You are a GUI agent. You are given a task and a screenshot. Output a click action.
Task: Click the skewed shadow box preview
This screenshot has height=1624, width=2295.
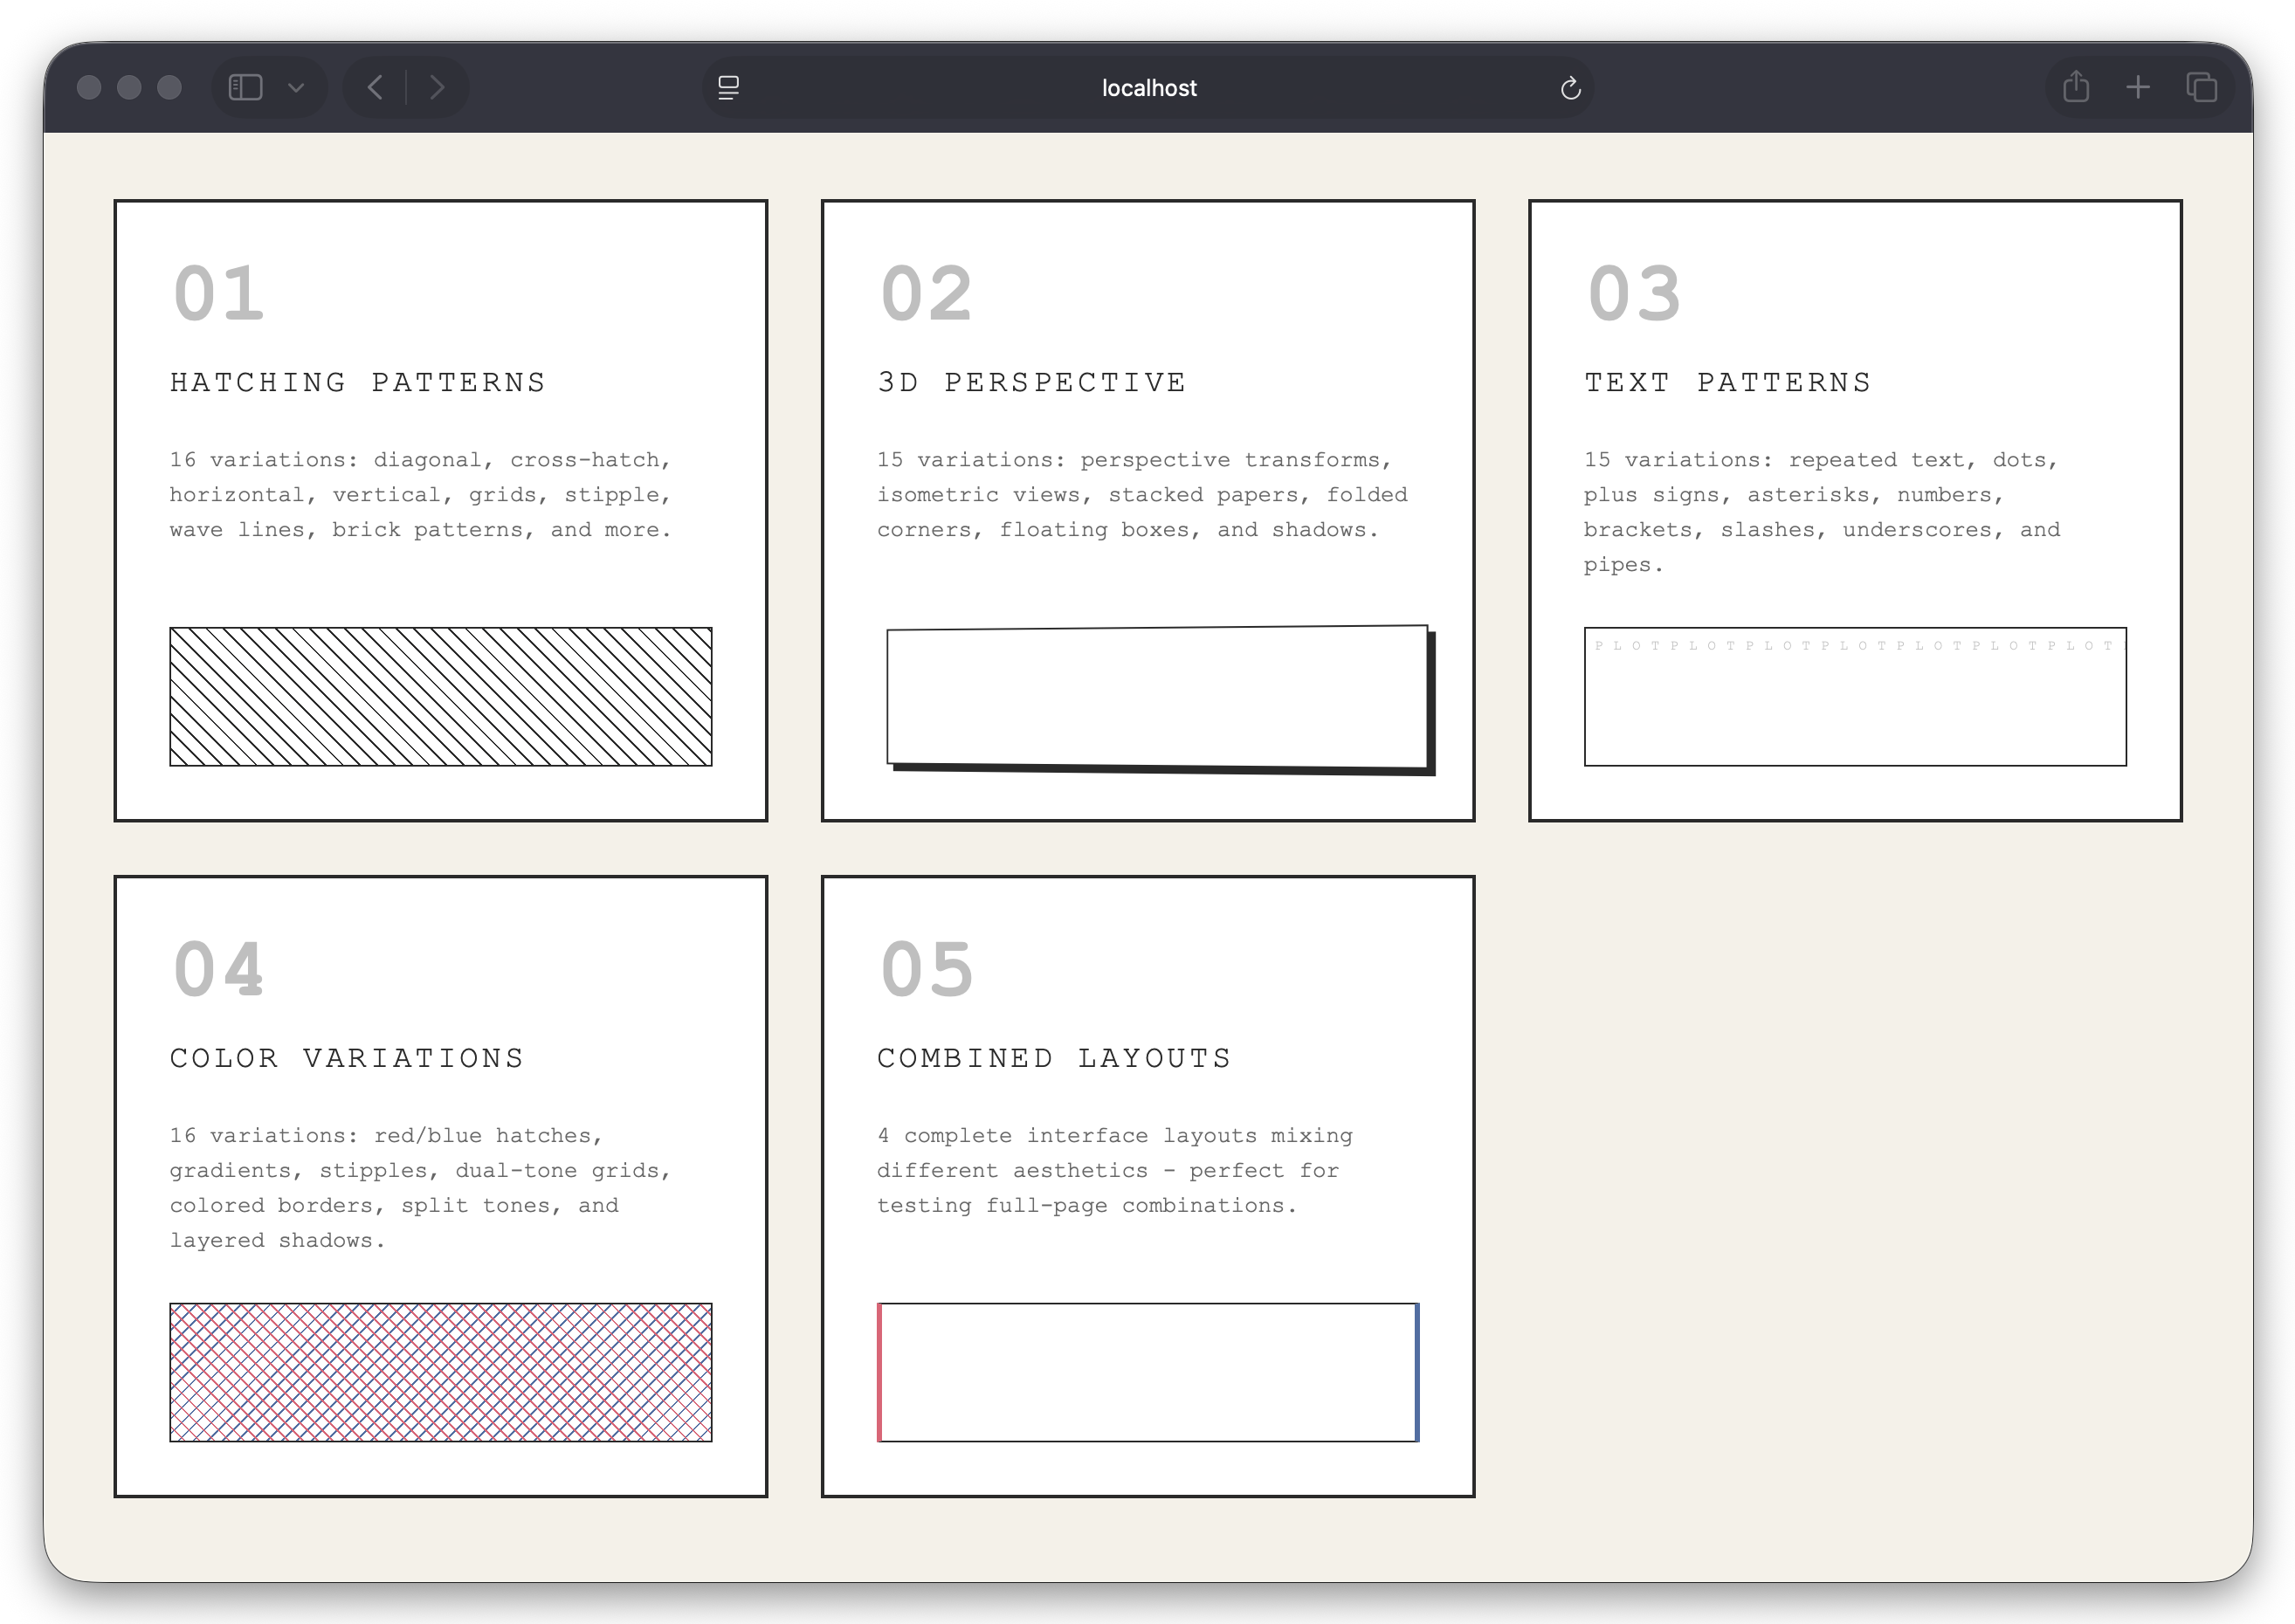click(1157, 697)
